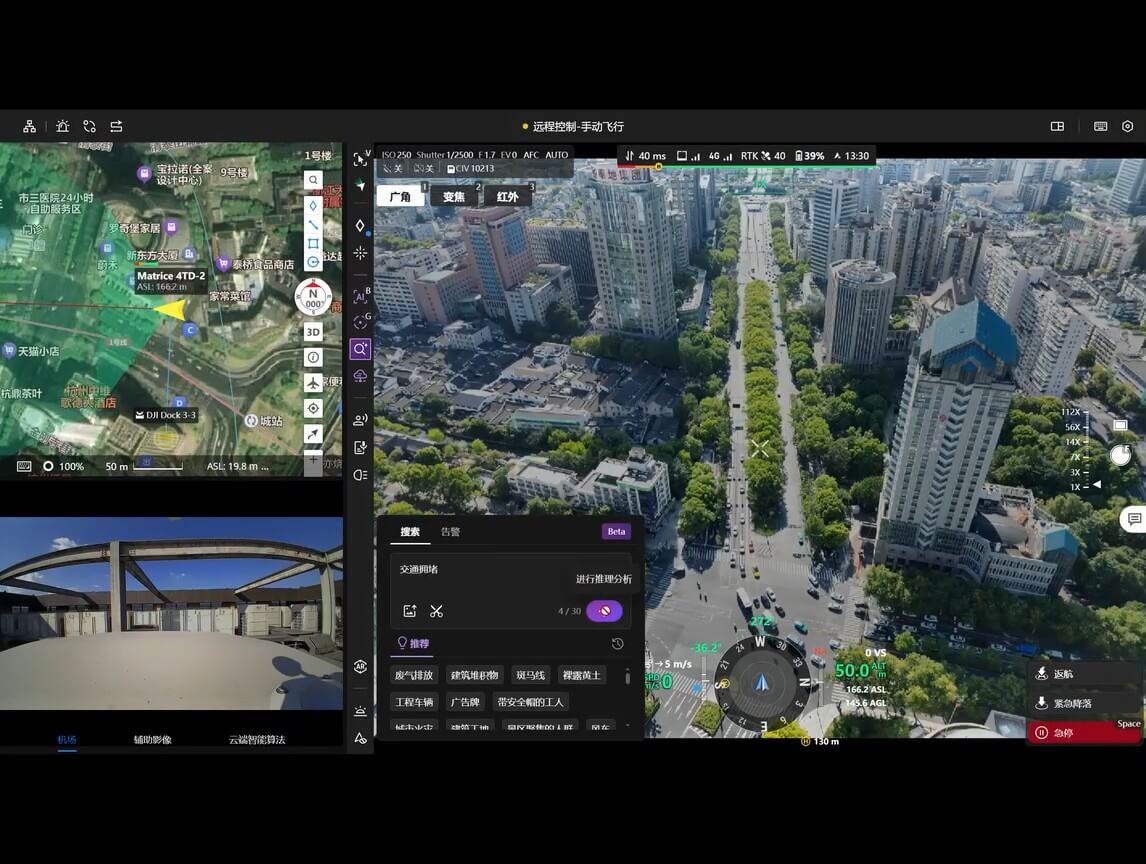The height and width of the screenshot is (864, 1146).
Task: Open the 搜索 search tab
Action: 410,532
